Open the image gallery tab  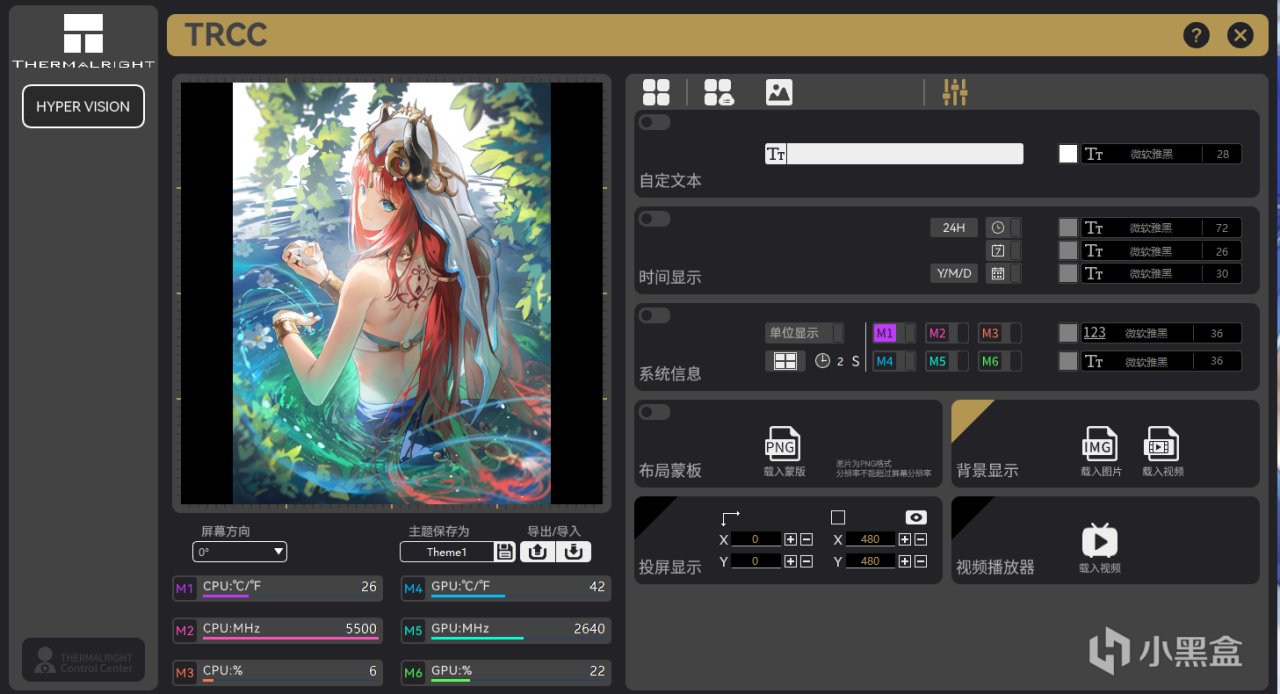(779, 92)
